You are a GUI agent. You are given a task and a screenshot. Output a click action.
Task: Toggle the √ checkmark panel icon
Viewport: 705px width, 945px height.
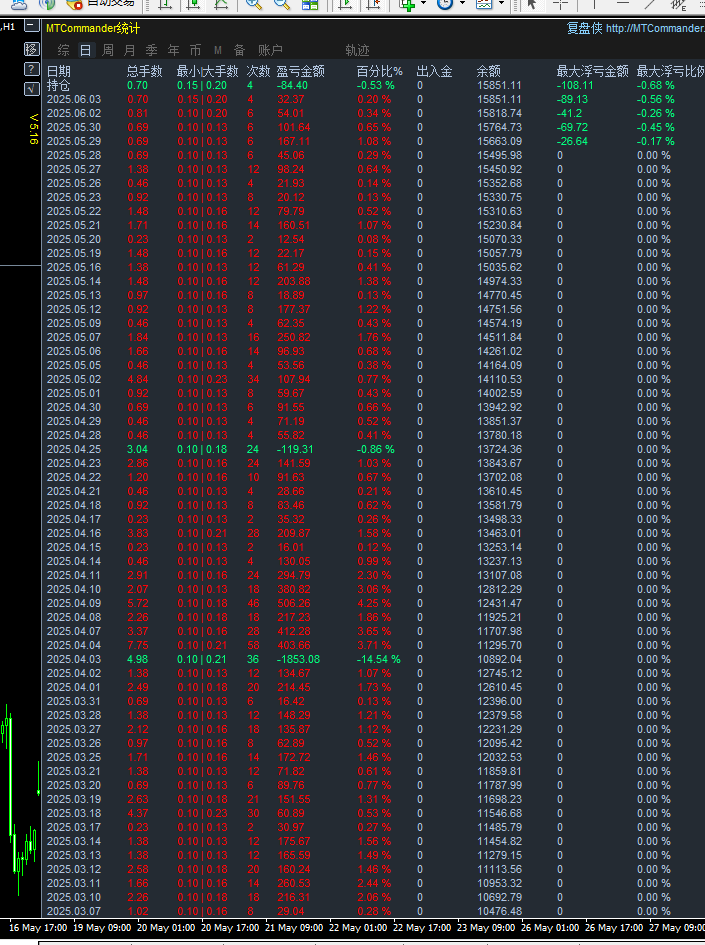tap(31, 89)
